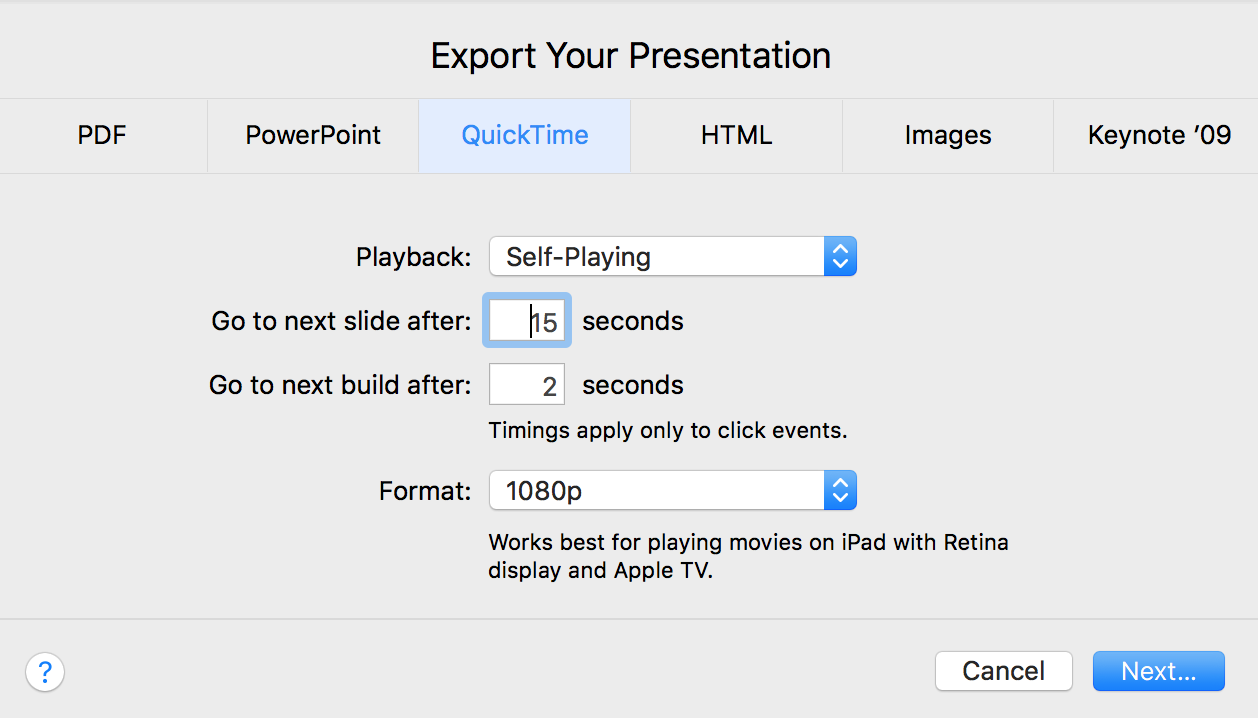Image resolution: width=1258 pixels, height=718 pixels.
Task: Switch to the HTML export tab
Action: pos(736,136)
